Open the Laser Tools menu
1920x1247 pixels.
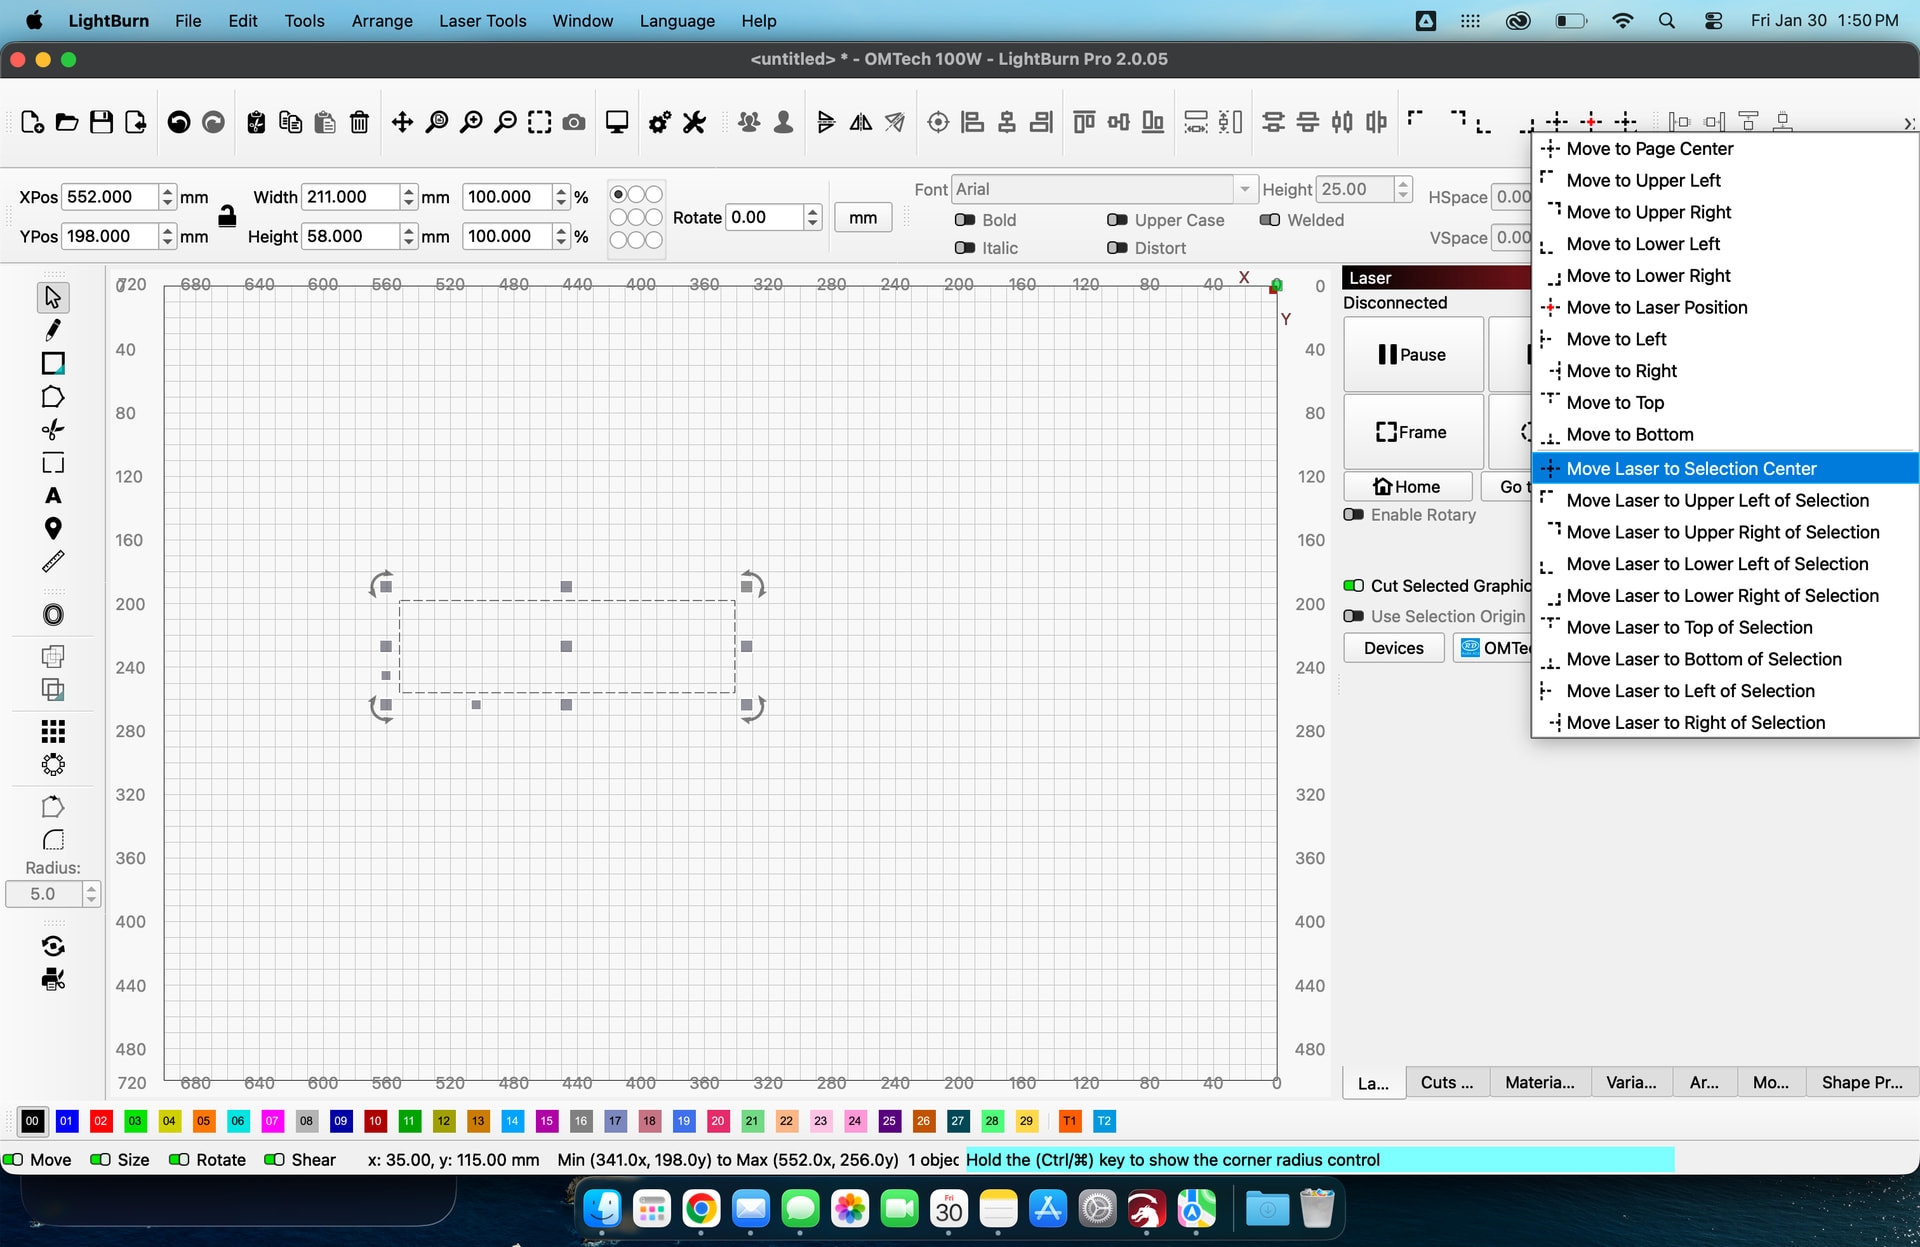coord(482,20)
